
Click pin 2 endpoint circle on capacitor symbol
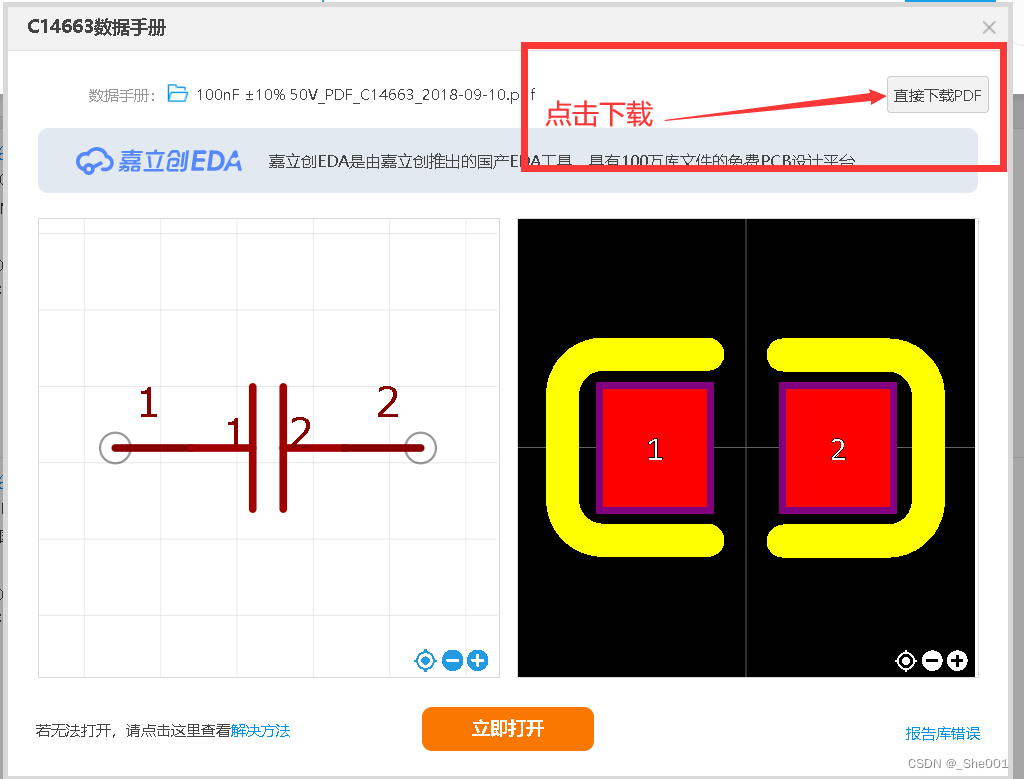(421, 448)
